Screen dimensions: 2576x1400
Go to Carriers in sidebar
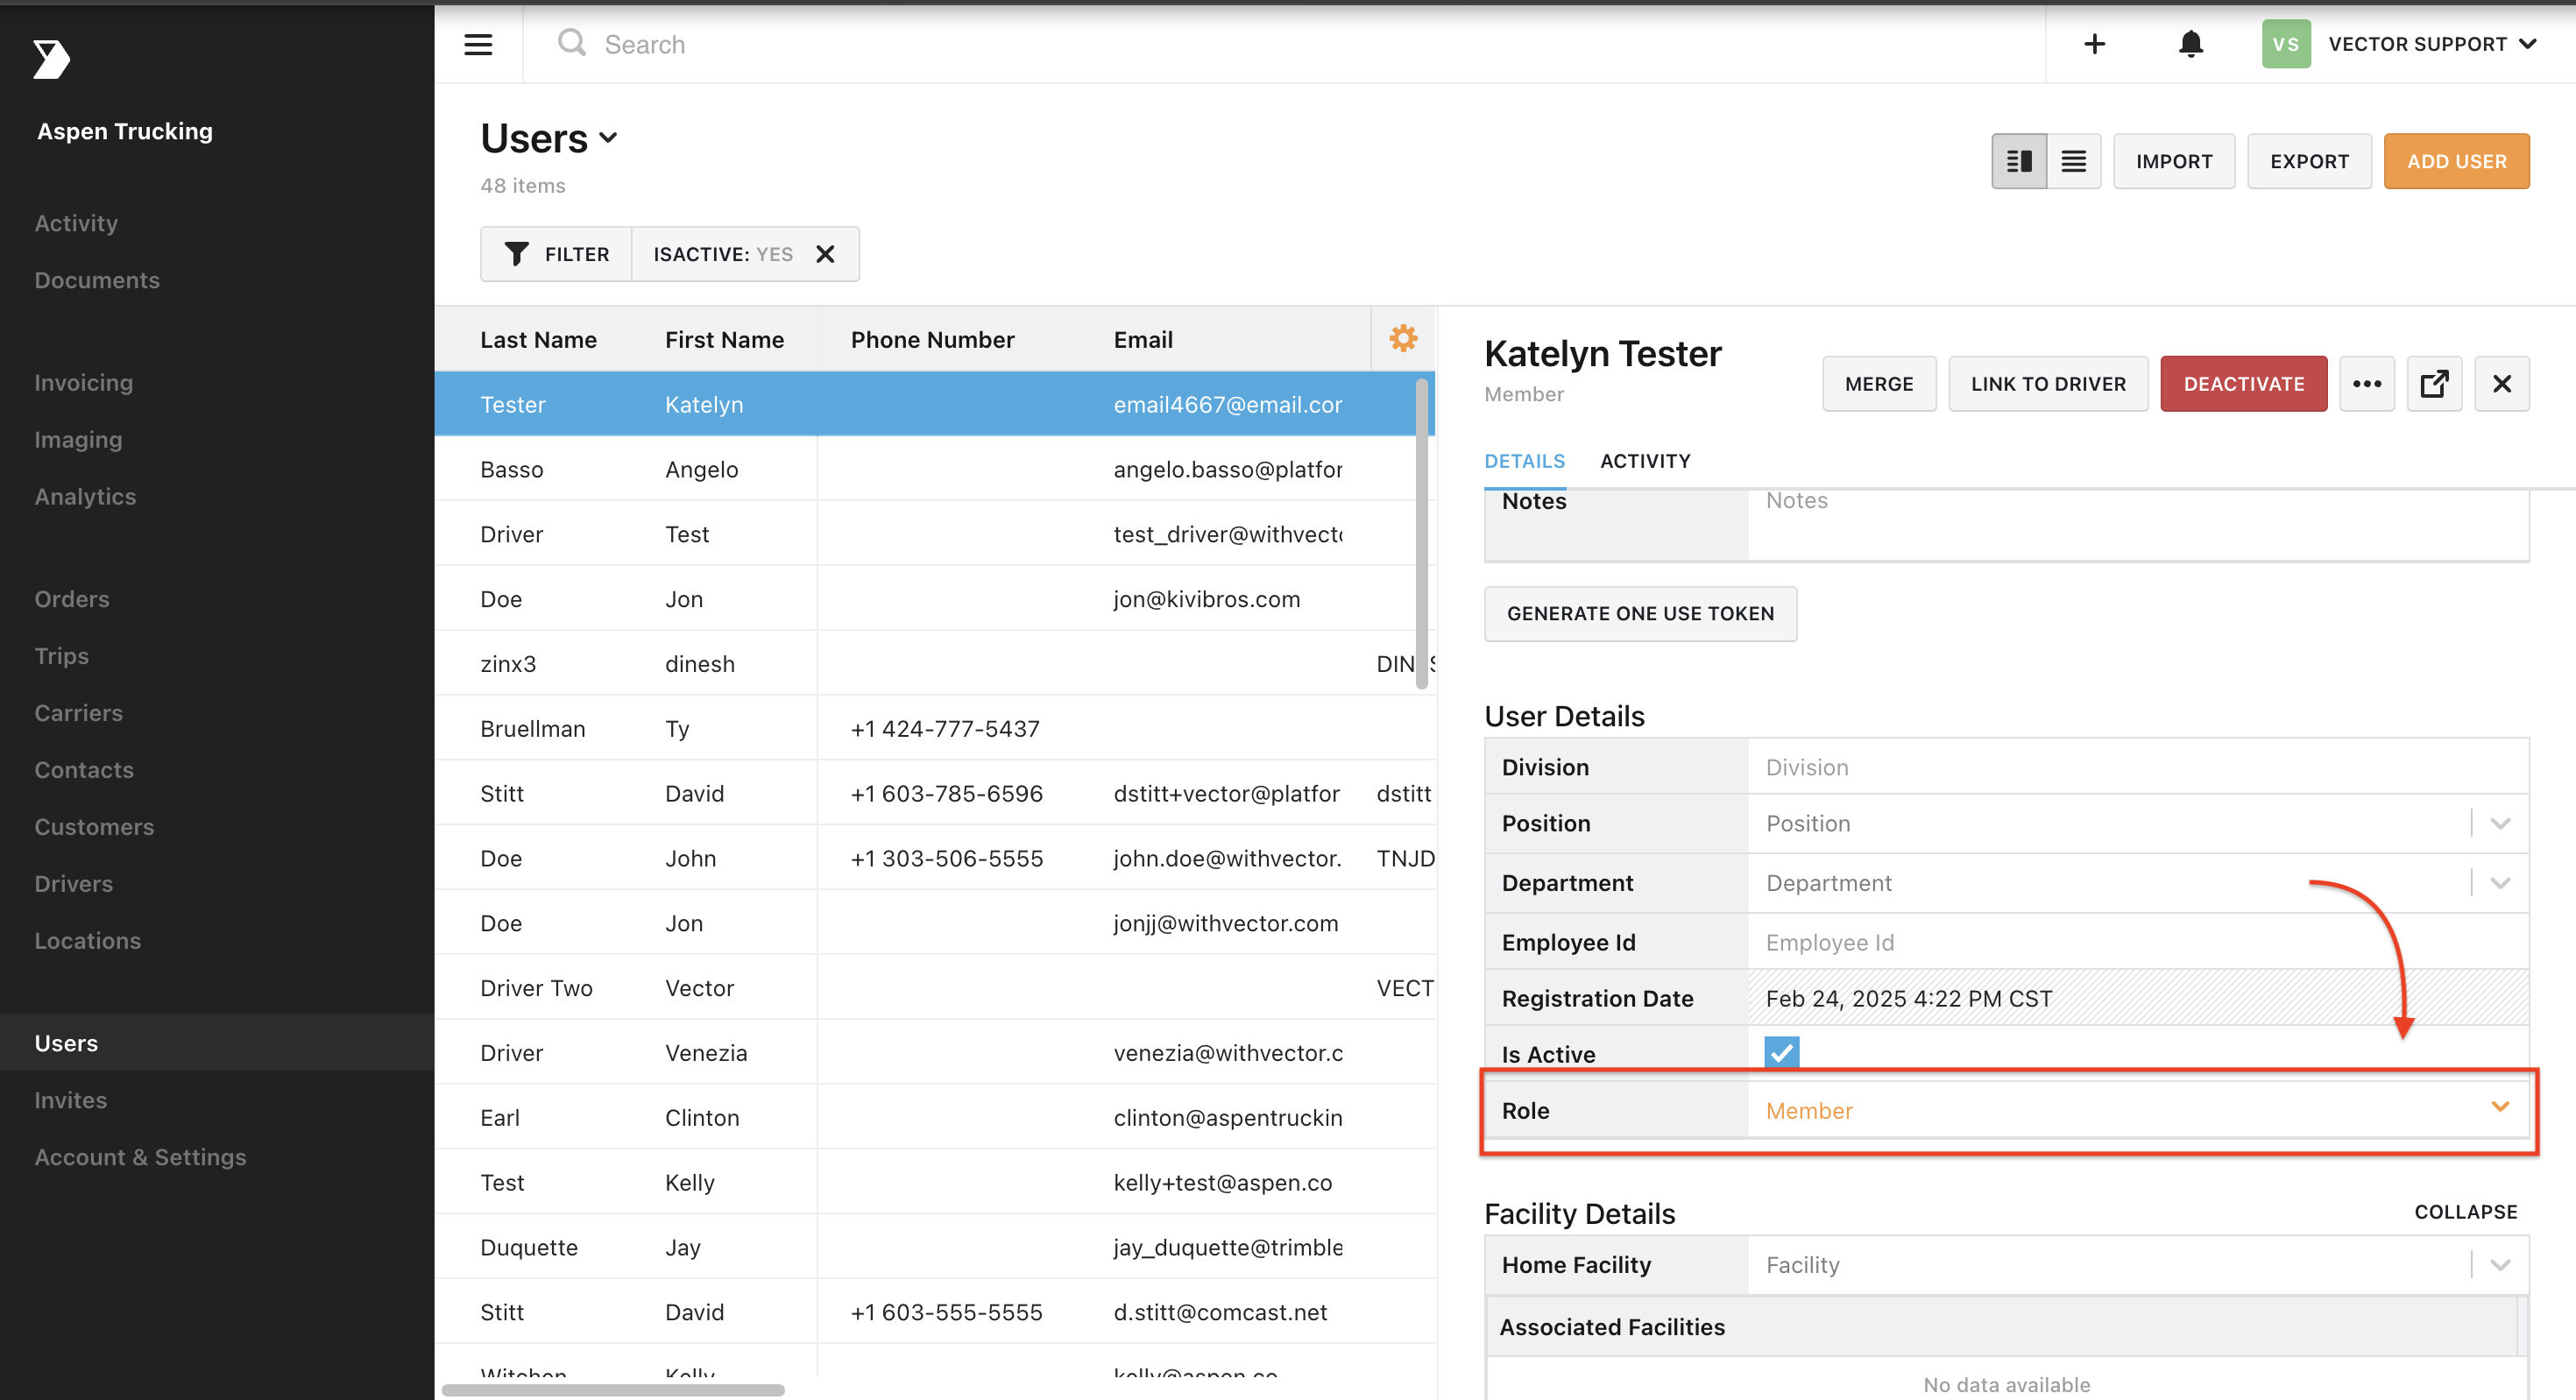click(x=79, y=713)
